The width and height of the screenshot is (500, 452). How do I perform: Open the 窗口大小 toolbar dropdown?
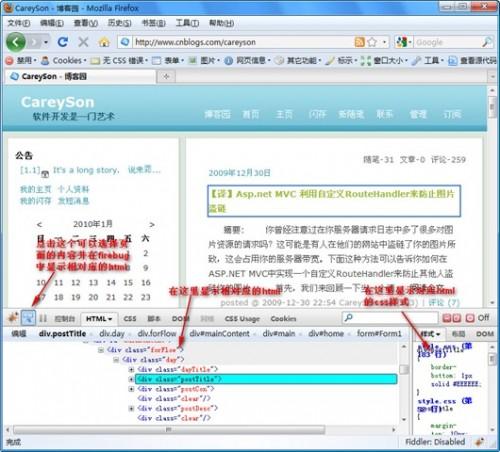[384, 60]
